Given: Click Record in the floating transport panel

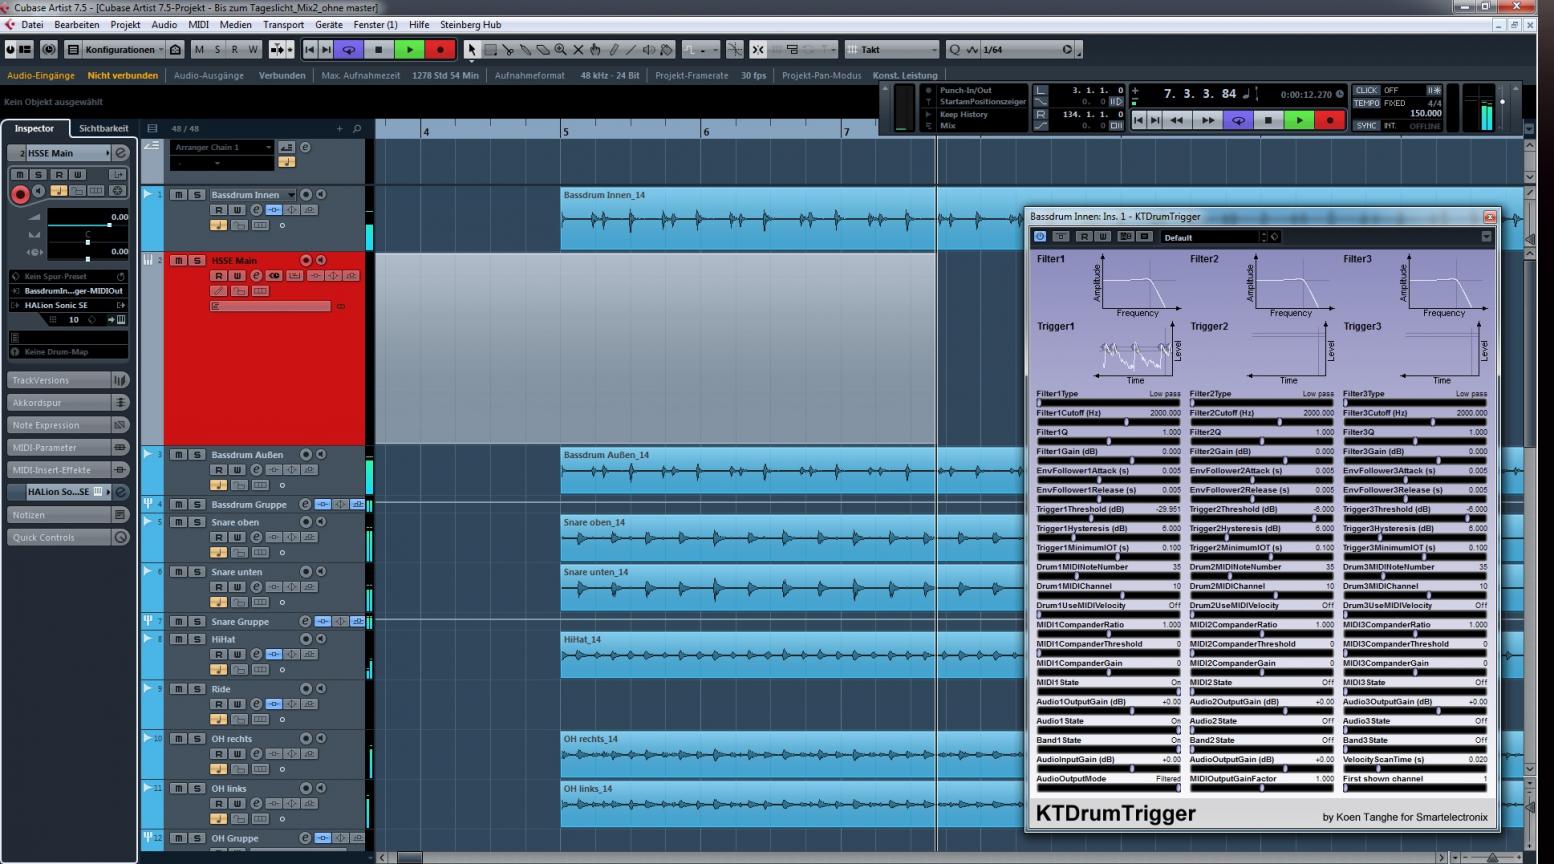Looking at the screenshot, I should point(1329,120).
